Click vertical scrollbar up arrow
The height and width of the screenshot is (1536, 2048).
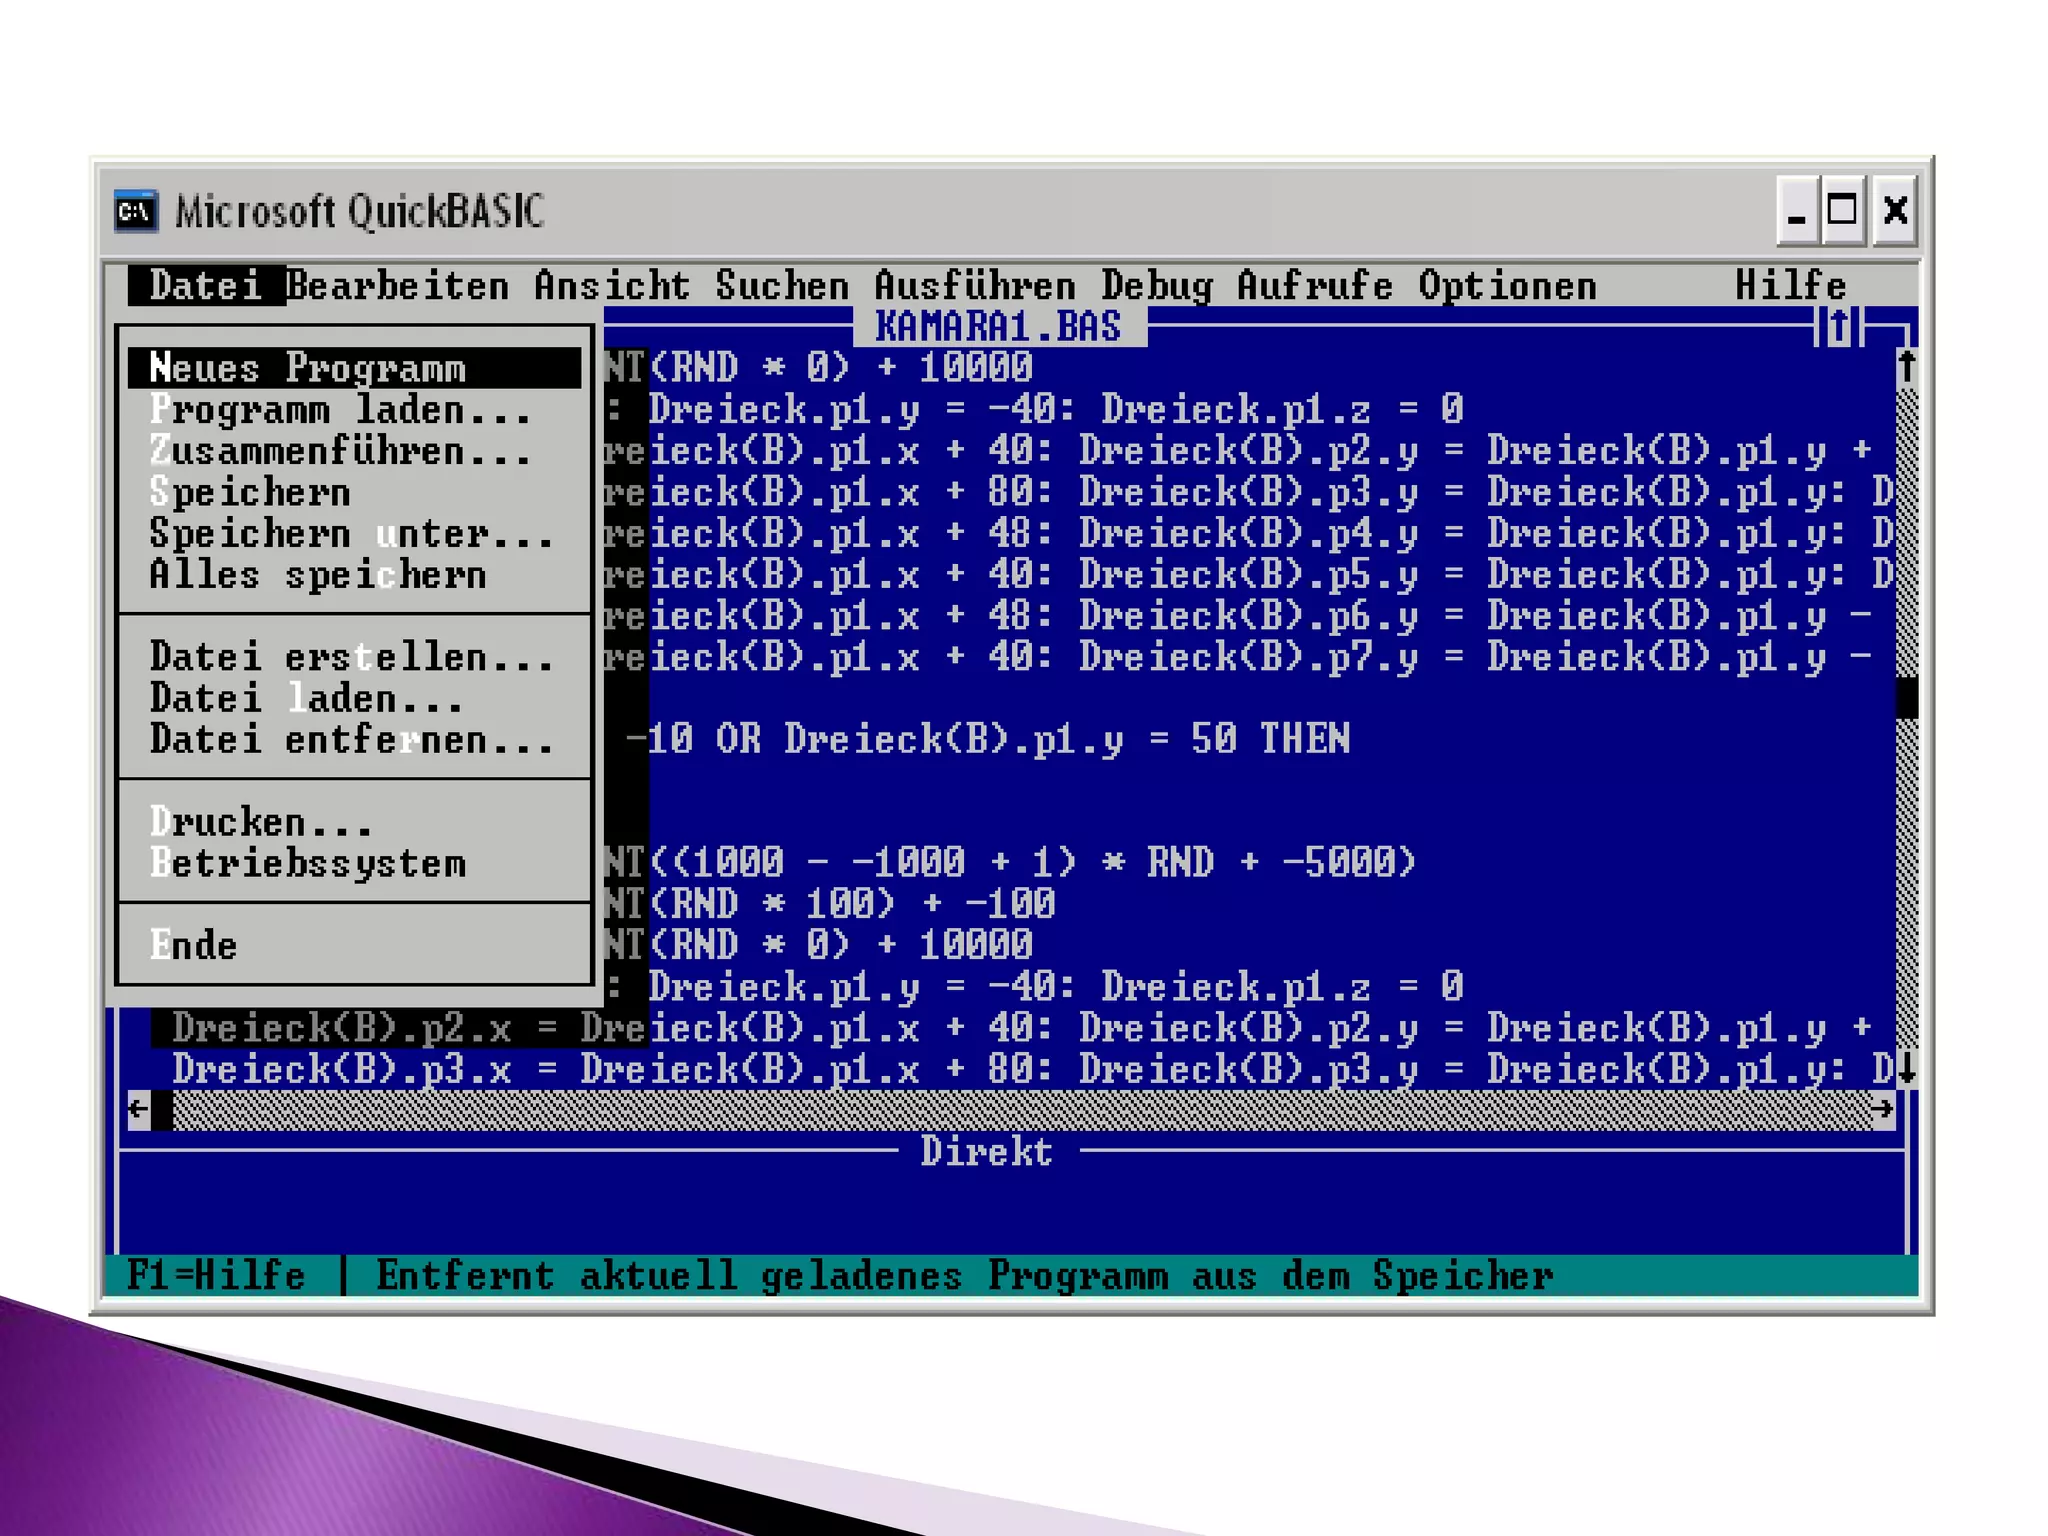click(x=1906, y=366)
